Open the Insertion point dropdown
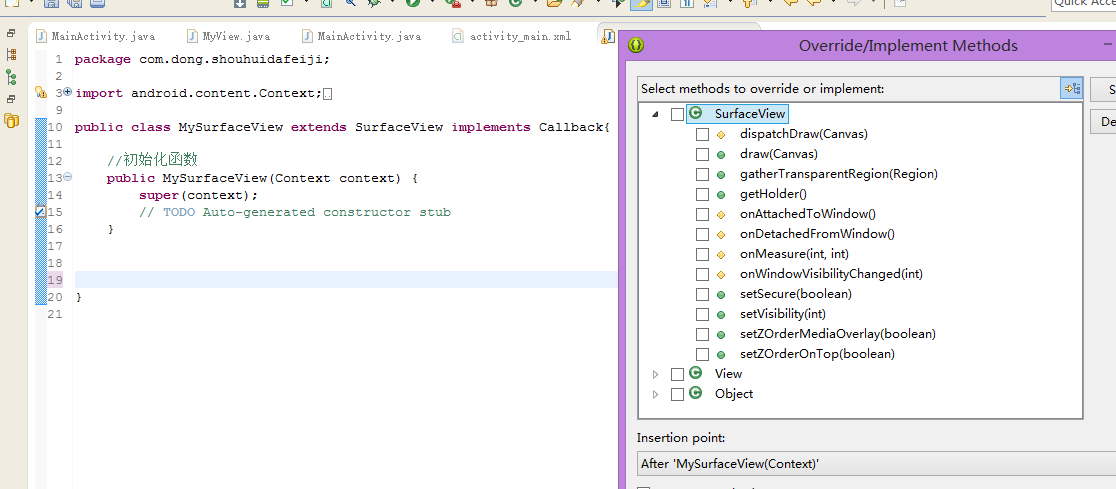The height and width of the screenshot is (489, 1116). pos(876,463)
